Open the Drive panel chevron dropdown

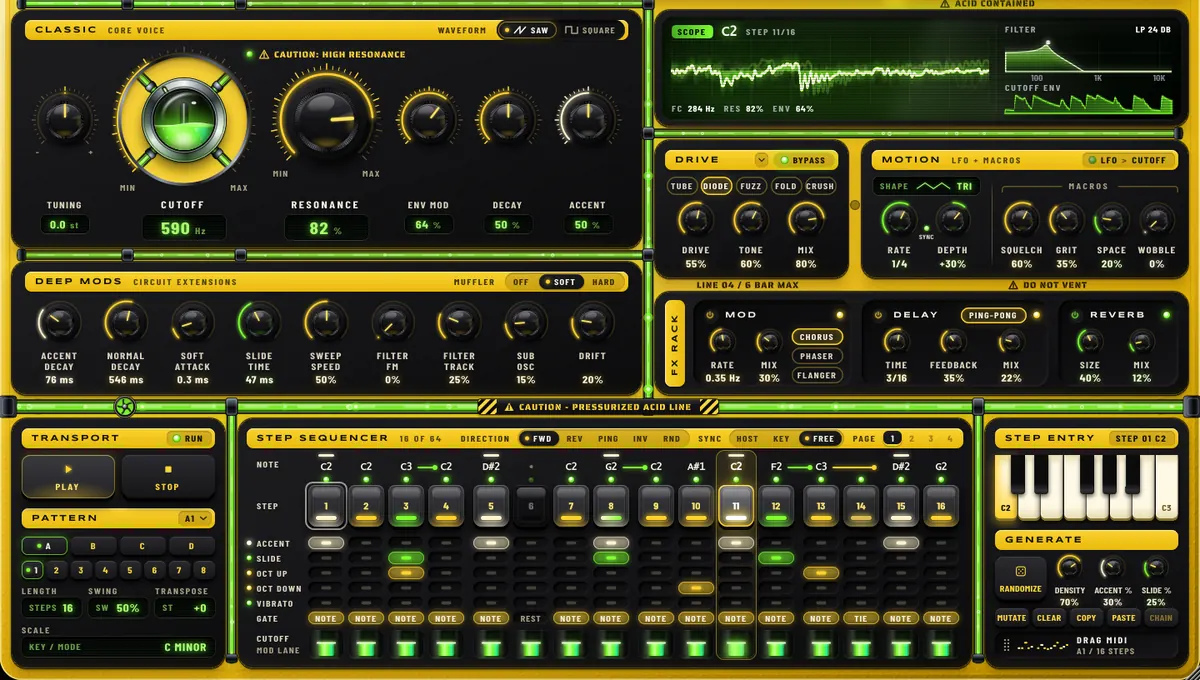coord(761,160)
